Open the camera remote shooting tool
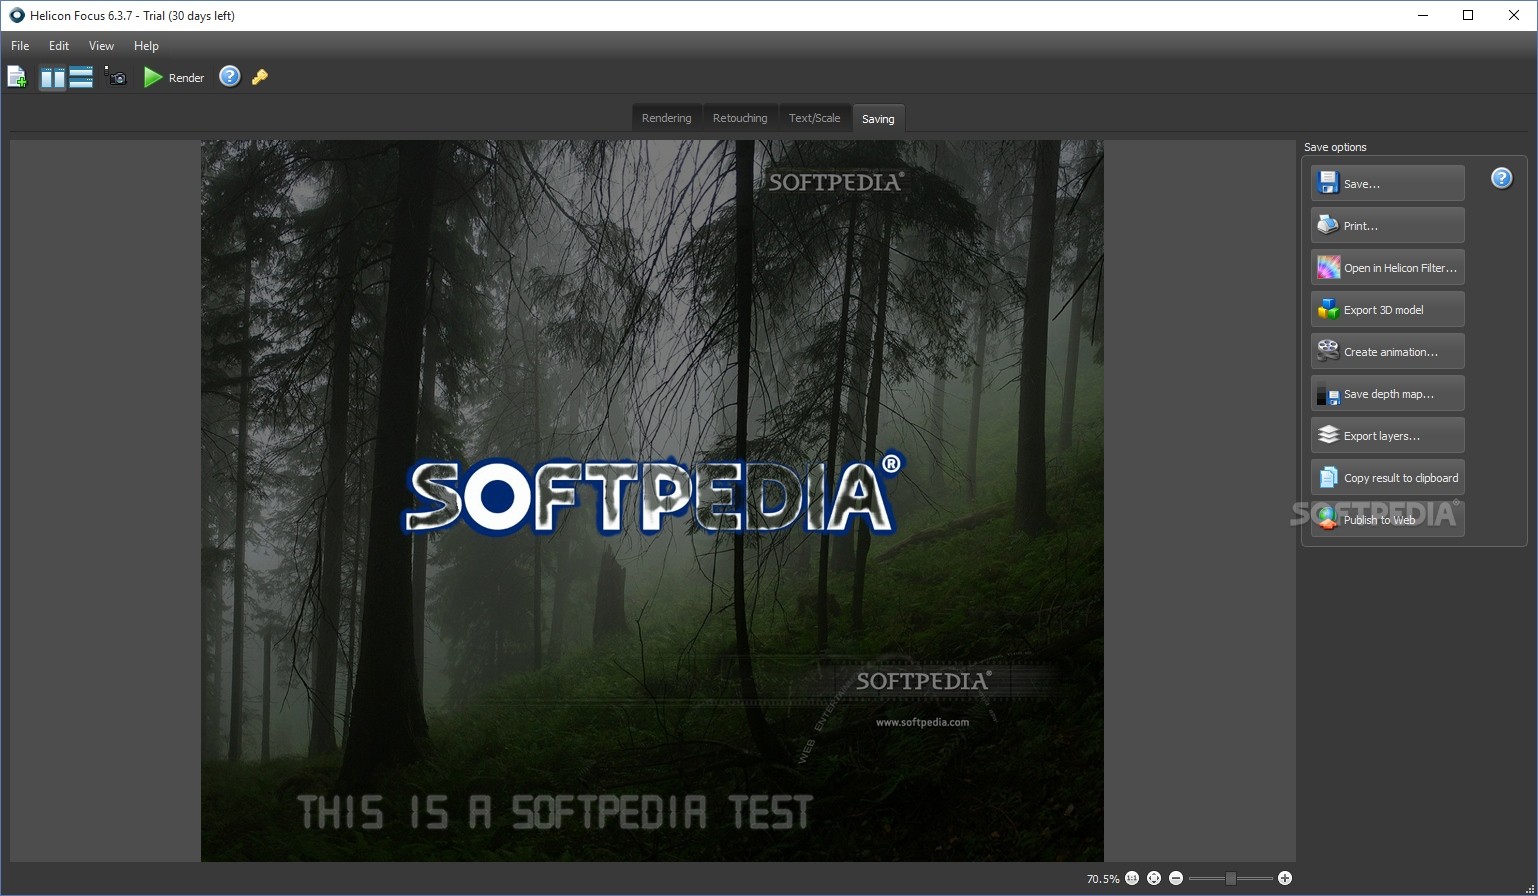 click(x=116, y=77)
